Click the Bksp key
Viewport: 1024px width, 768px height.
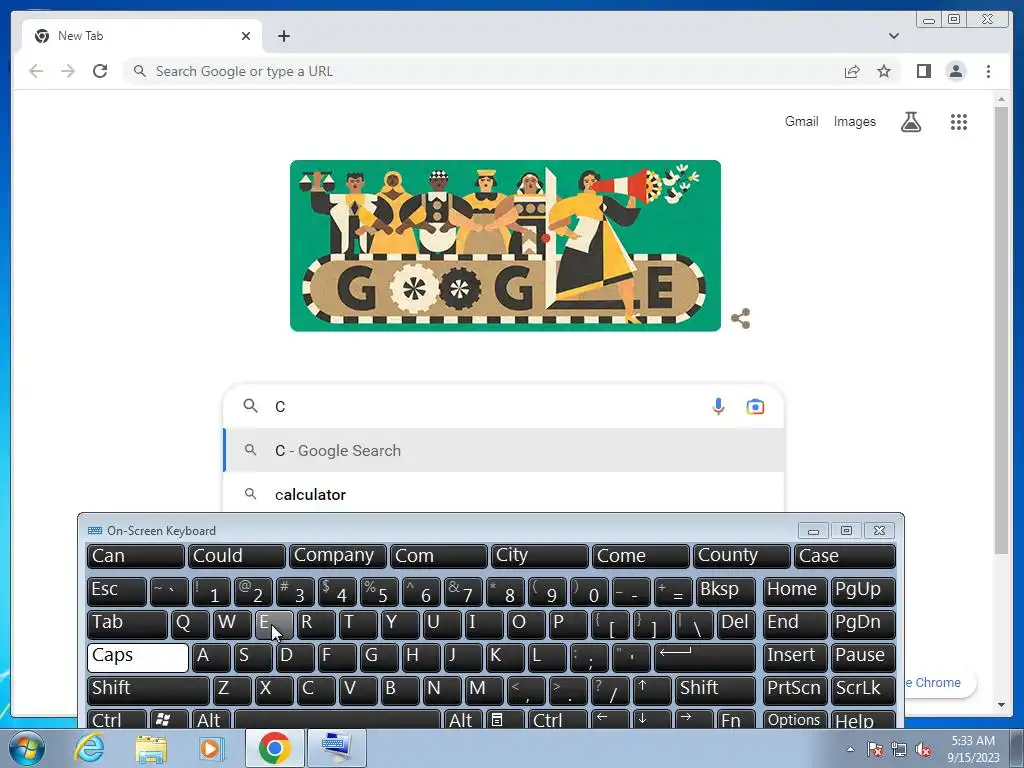tap(726, 592)
